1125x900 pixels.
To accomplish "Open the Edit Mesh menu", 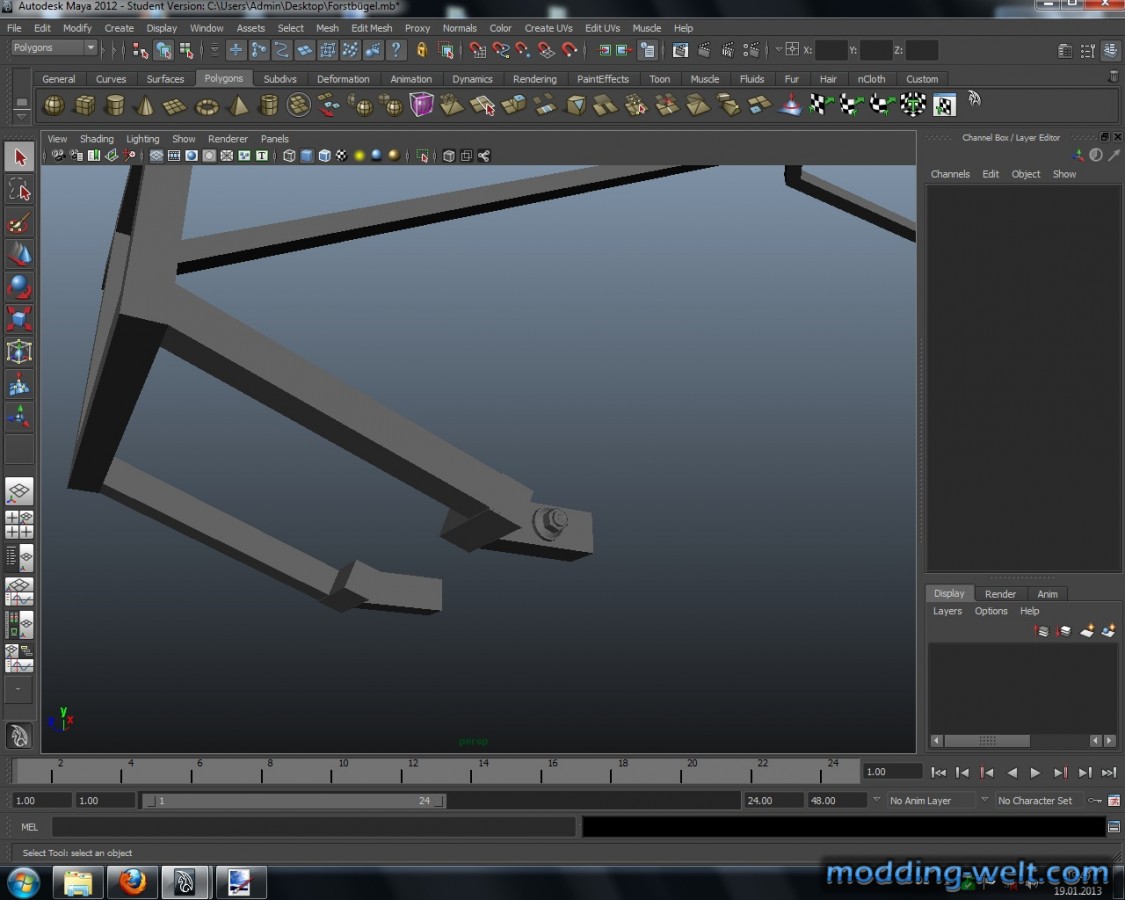I will 372,28.
